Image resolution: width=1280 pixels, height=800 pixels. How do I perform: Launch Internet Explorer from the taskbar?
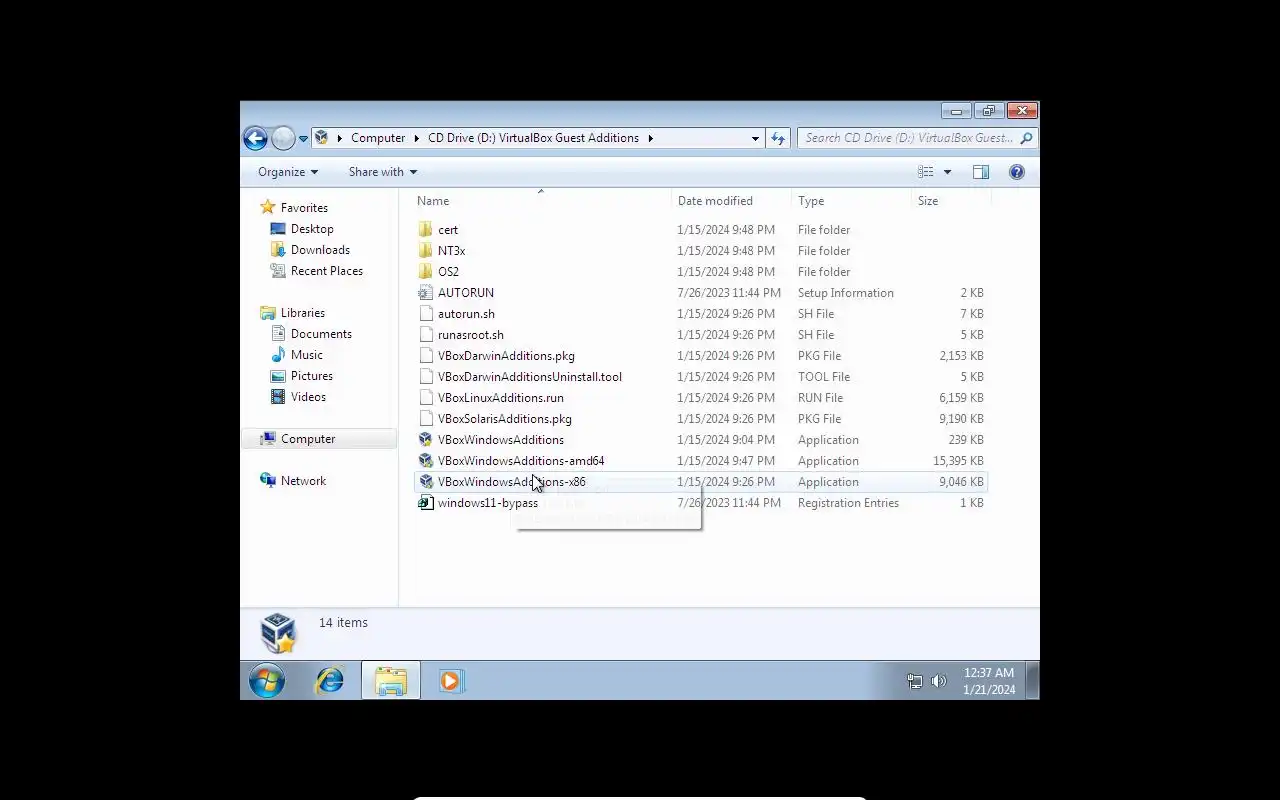tap(330, 681)
